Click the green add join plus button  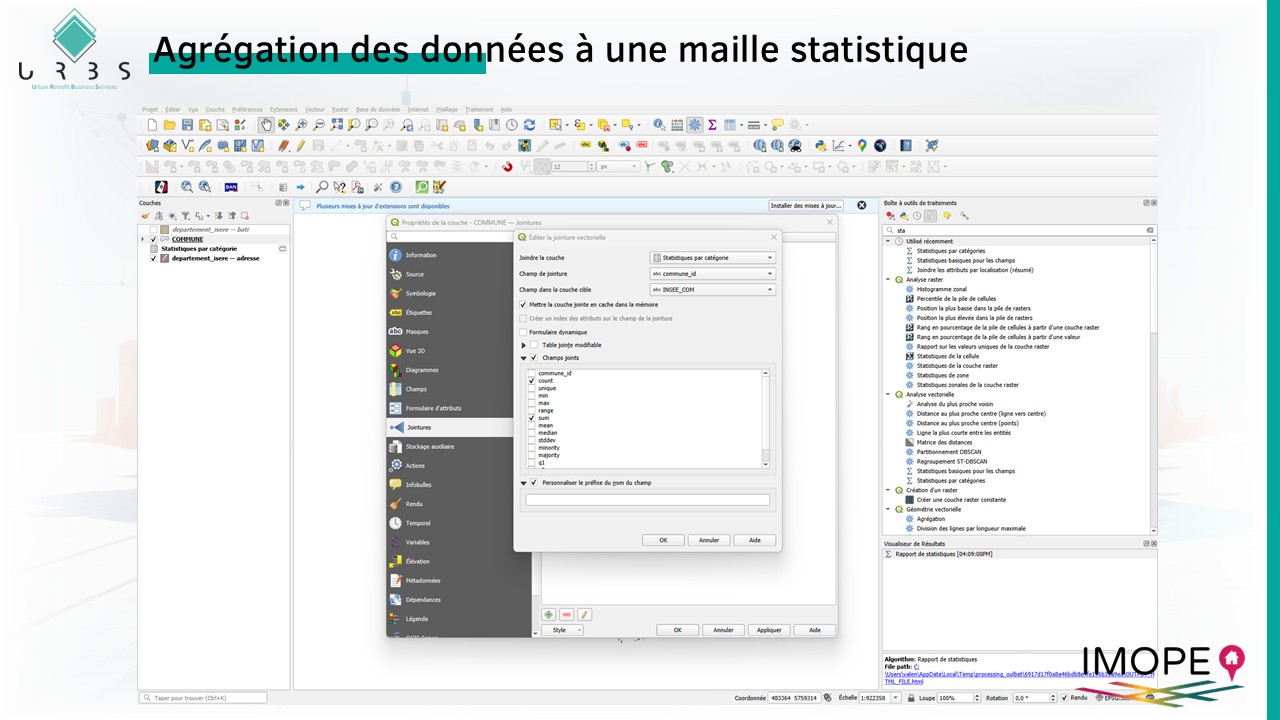(x=549, y=614)
